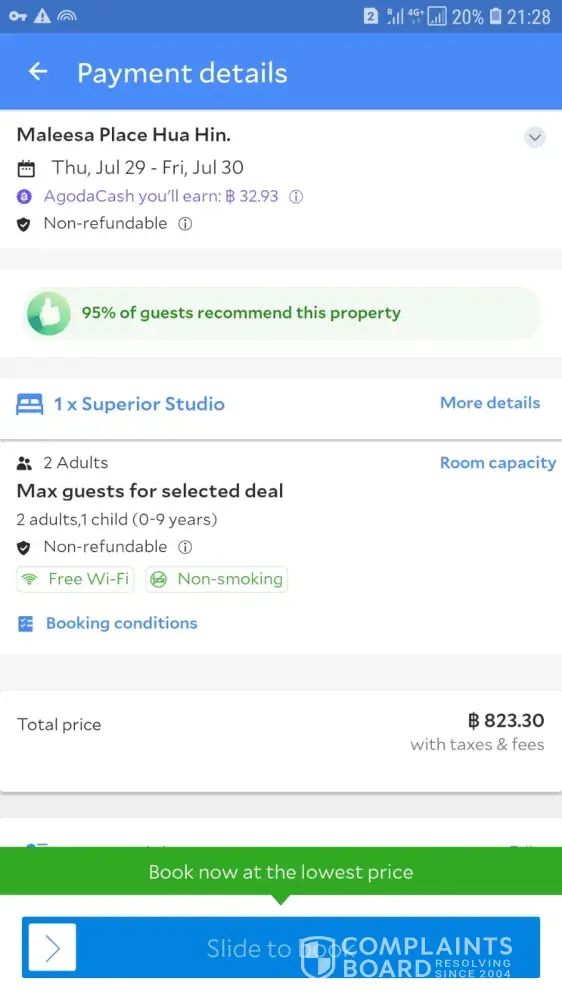Open Booking conditions link
562x1000 pixels.
[x=121, y=623]
